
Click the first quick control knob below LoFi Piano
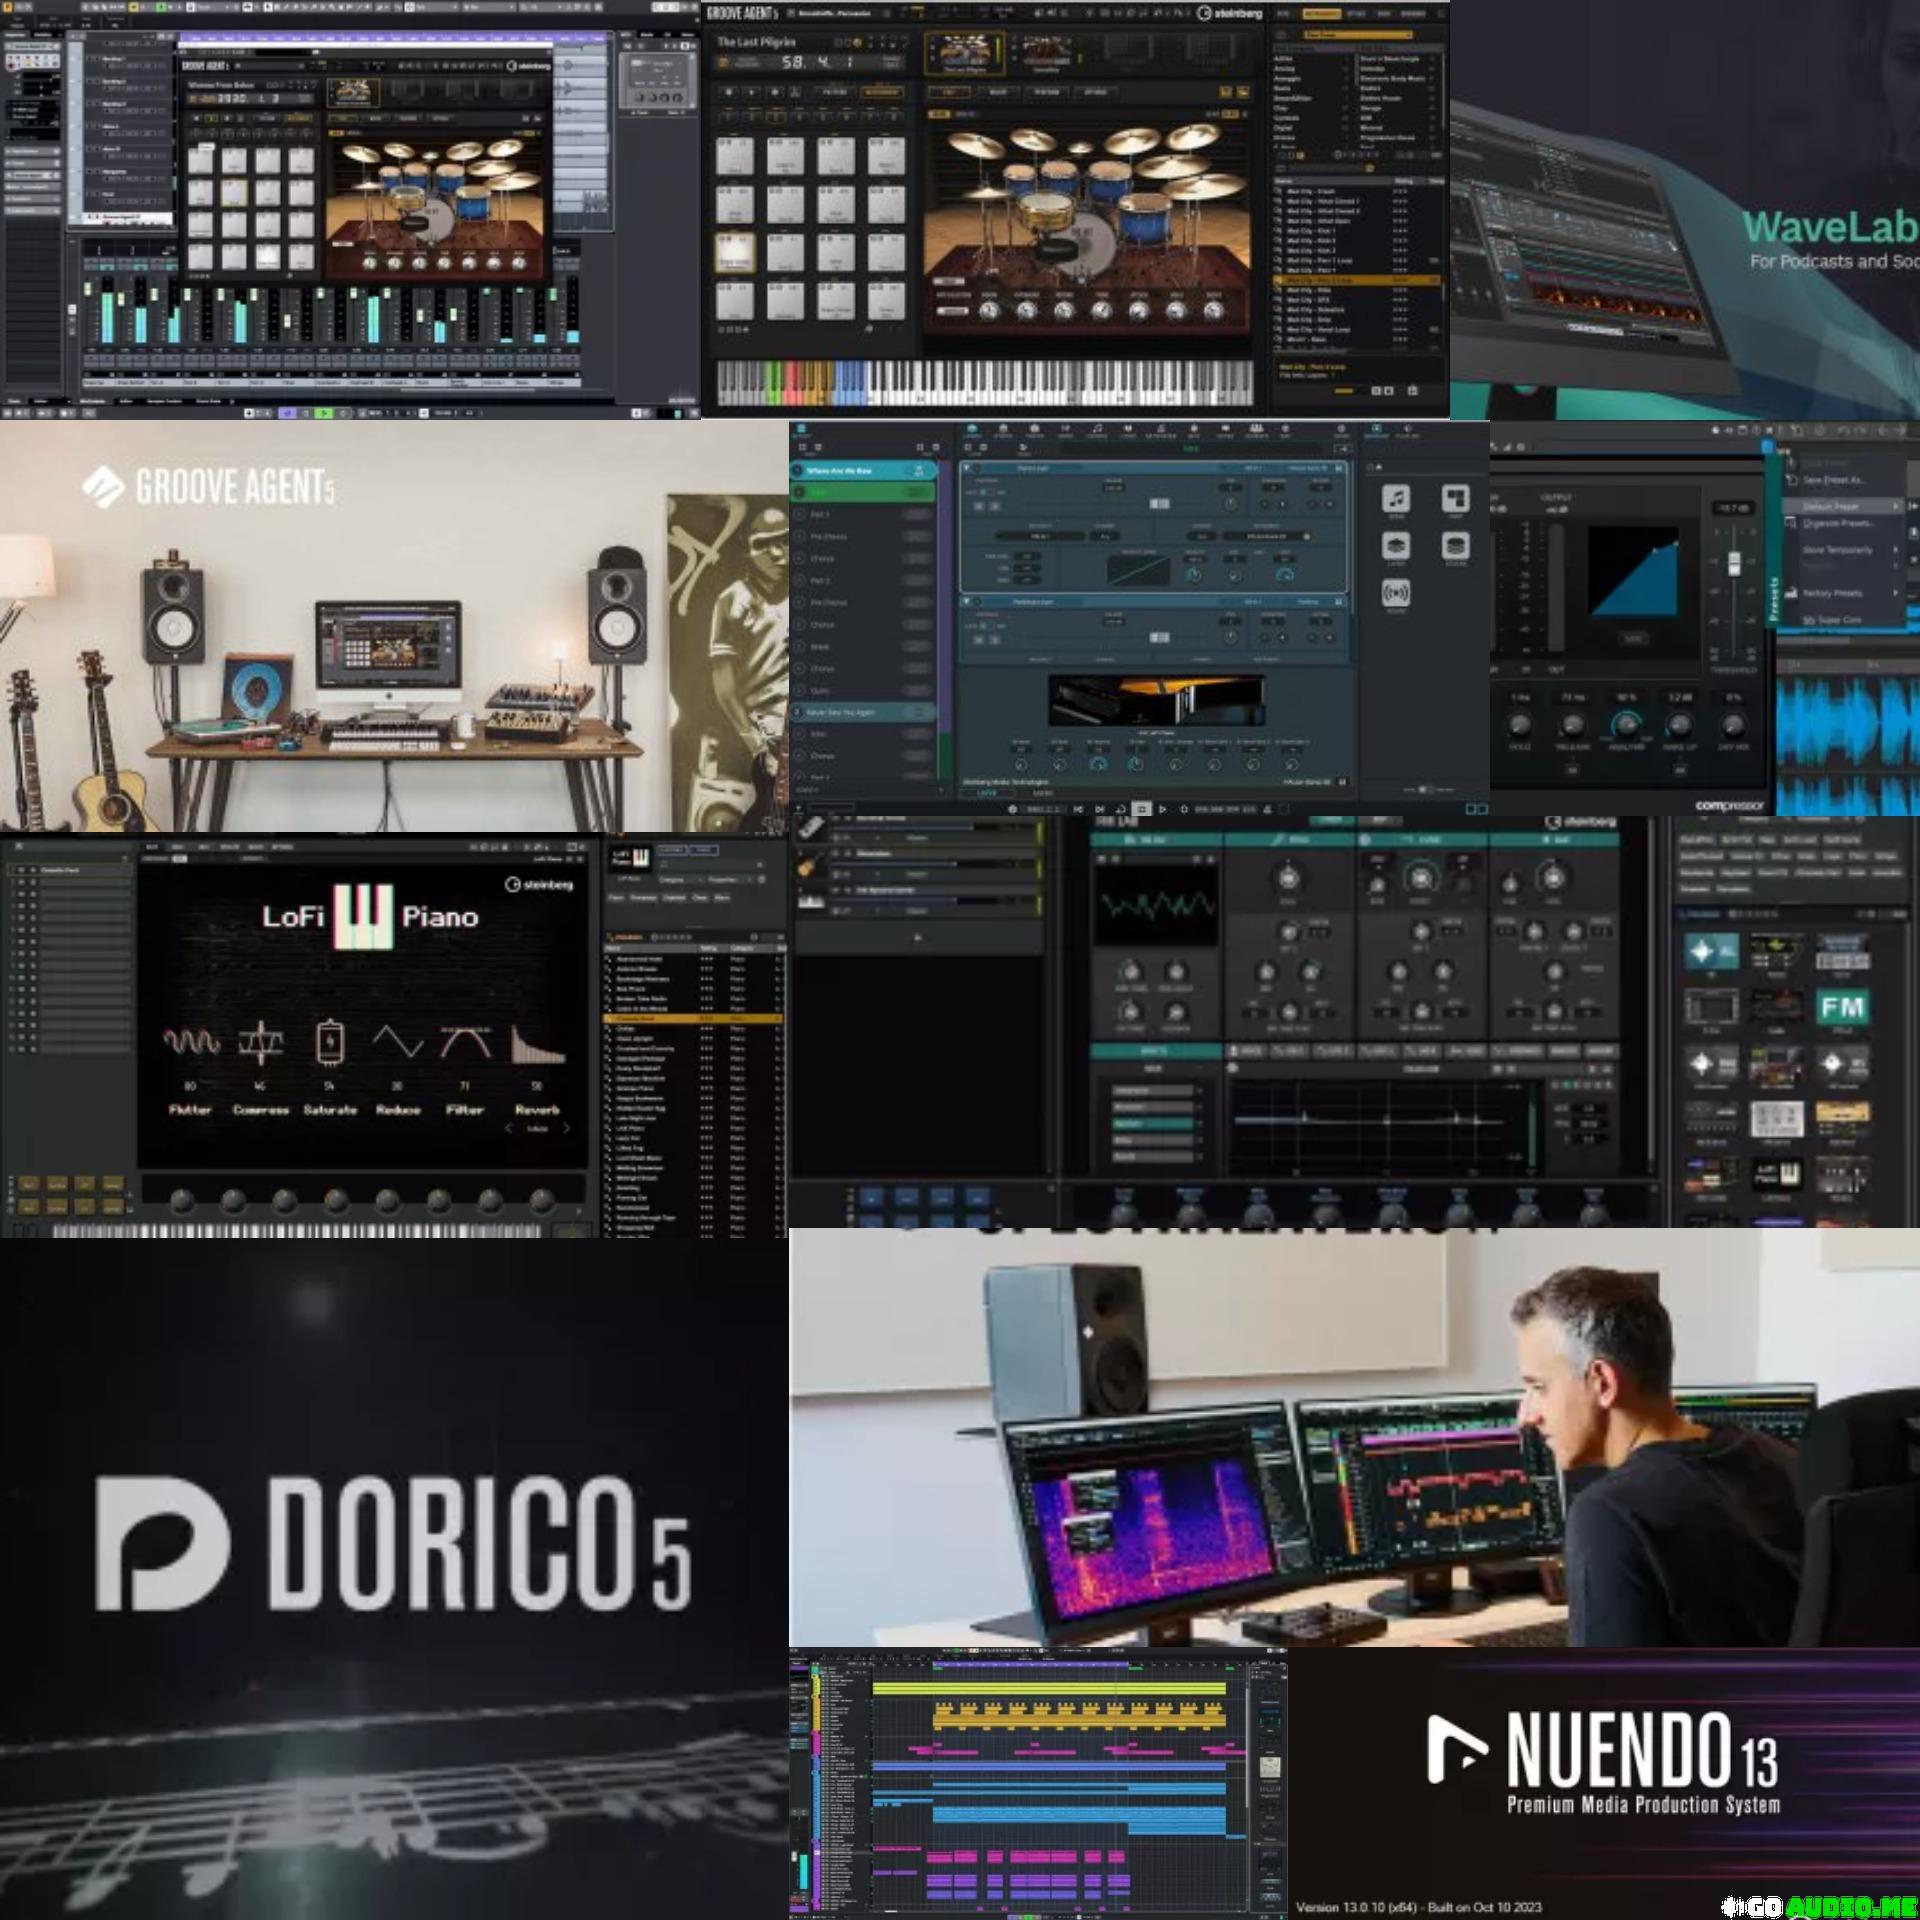(x=181, y=1200)
